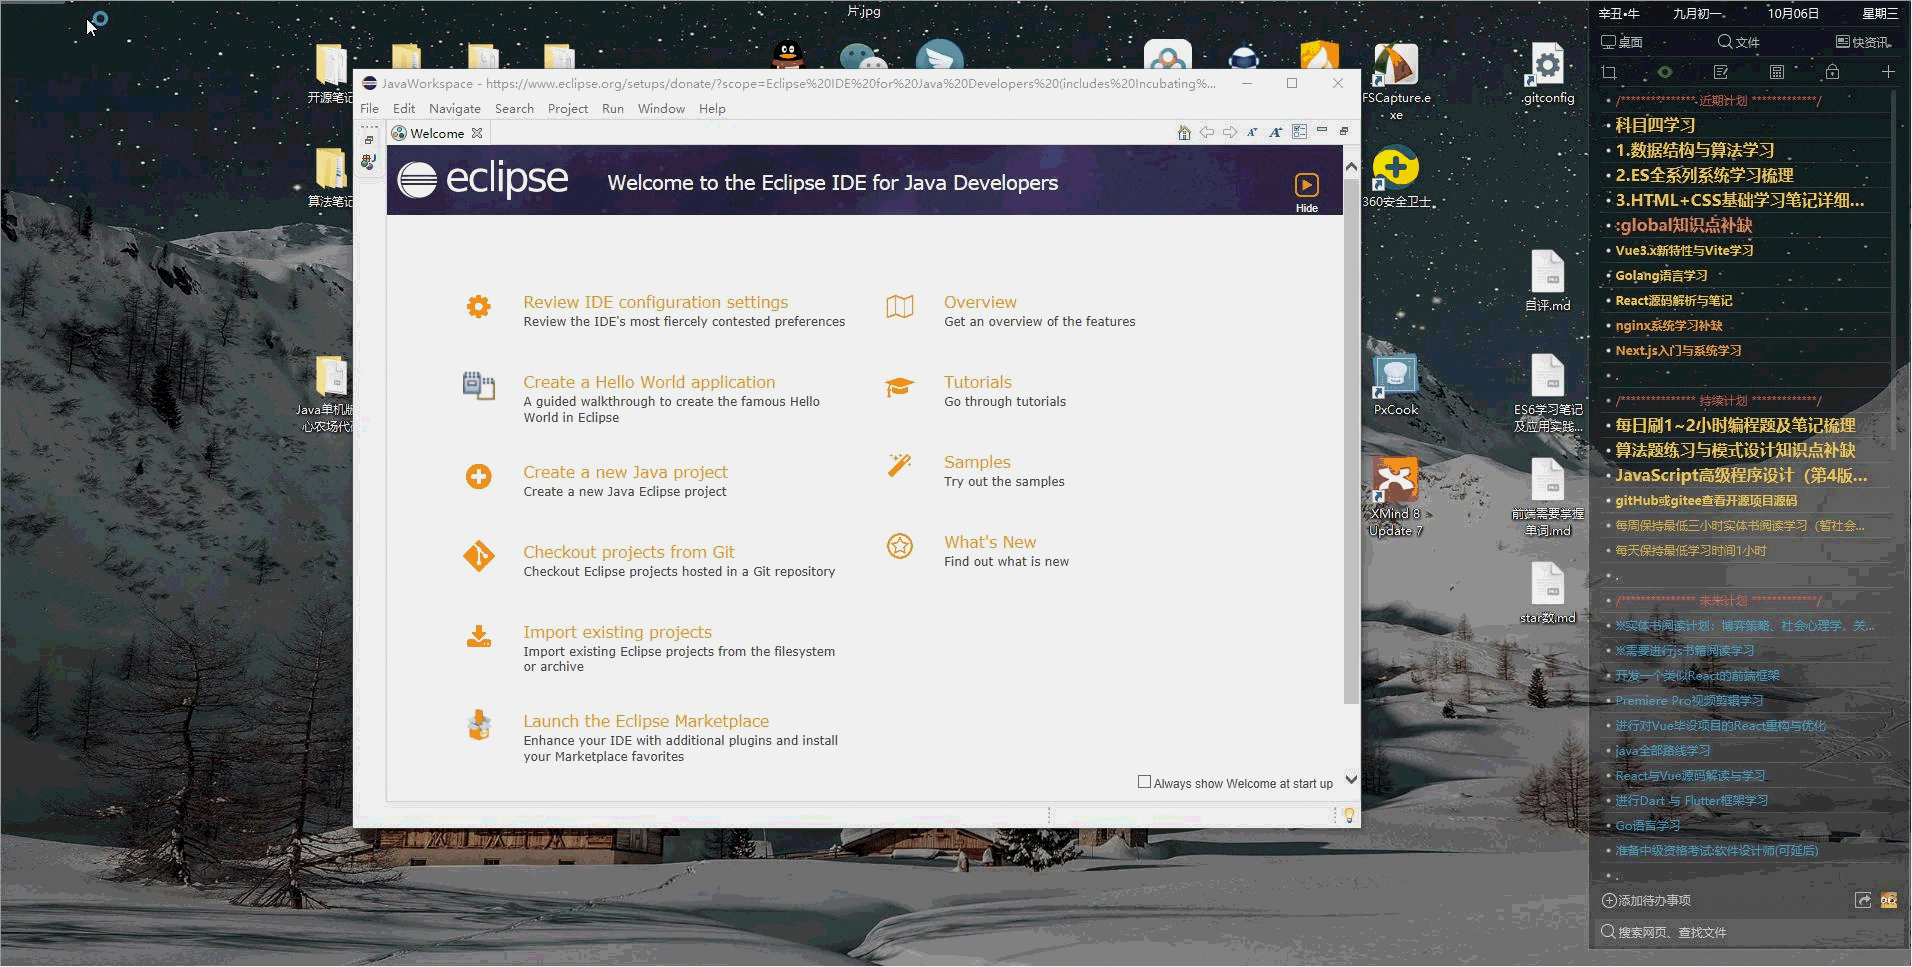
Task: Open Launch the Eclipse Marketplace link
Action: pos(646,721)
